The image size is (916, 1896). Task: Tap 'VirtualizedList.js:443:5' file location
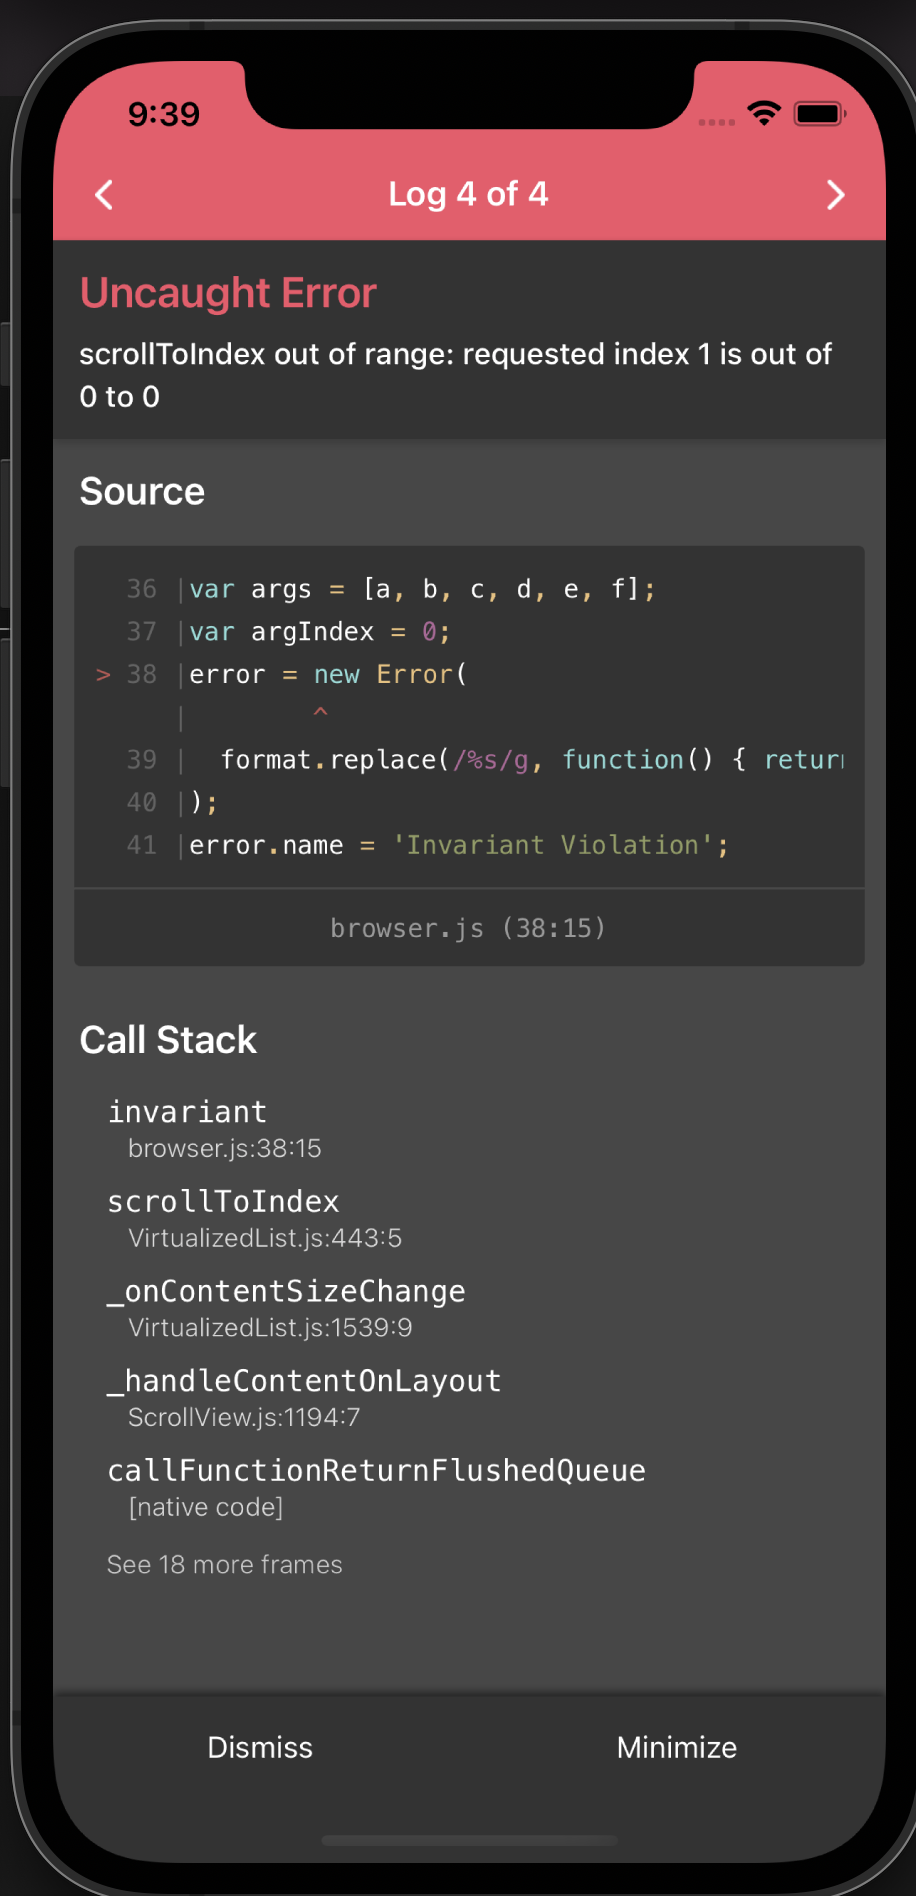(x=265, y=1238)
